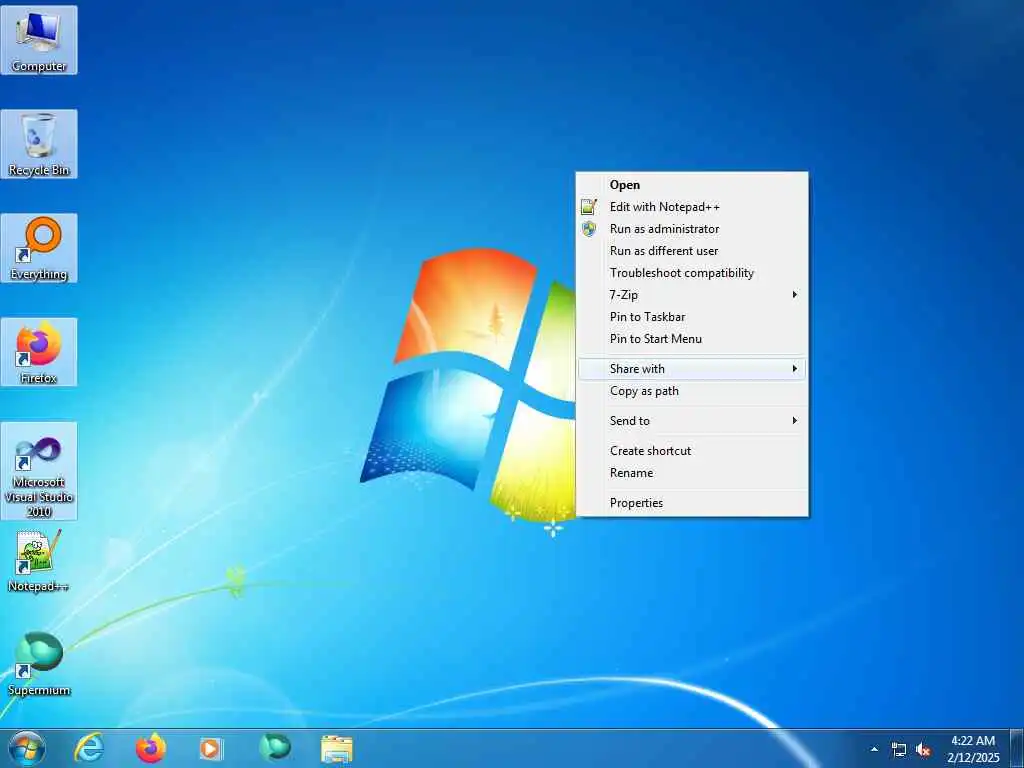This screenshot has height=768, width=1024.
Task: Choose Create shortcut
Action: [x=692, y=451]
